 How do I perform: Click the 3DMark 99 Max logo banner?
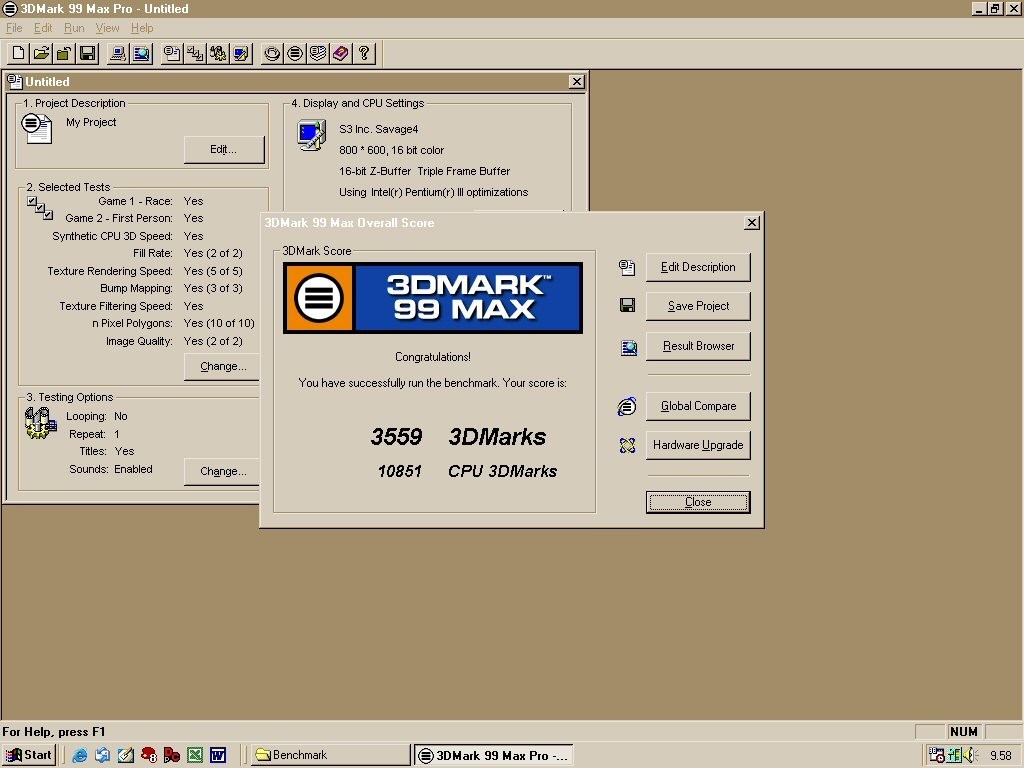(x=432, y=298)
